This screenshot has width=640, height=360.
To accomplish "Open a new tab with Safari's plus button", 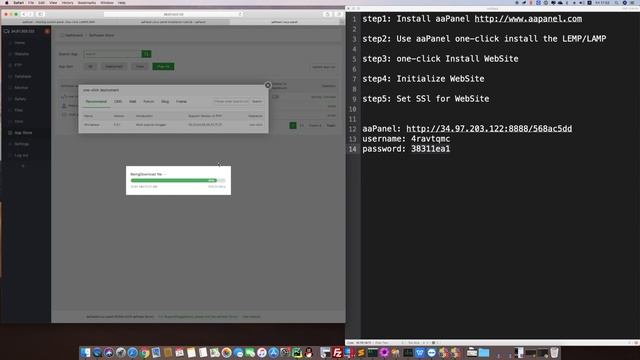I will click(341, 22).
